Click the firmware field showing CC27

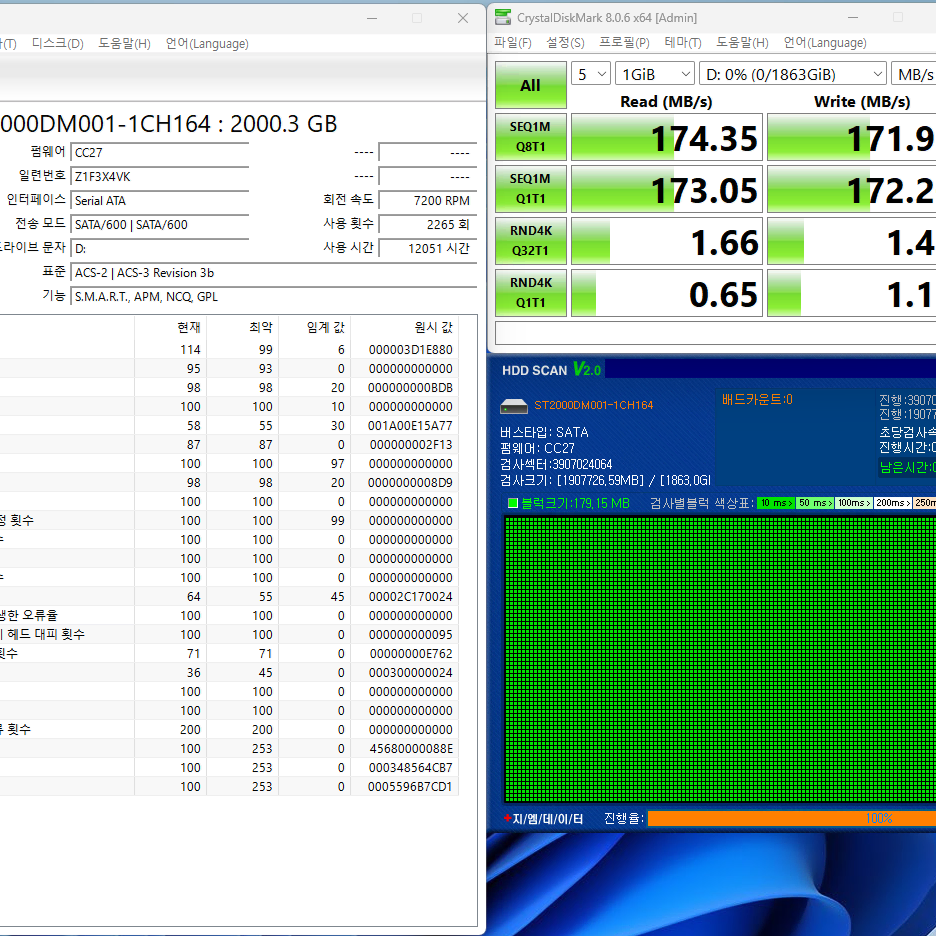coord(159,152)
